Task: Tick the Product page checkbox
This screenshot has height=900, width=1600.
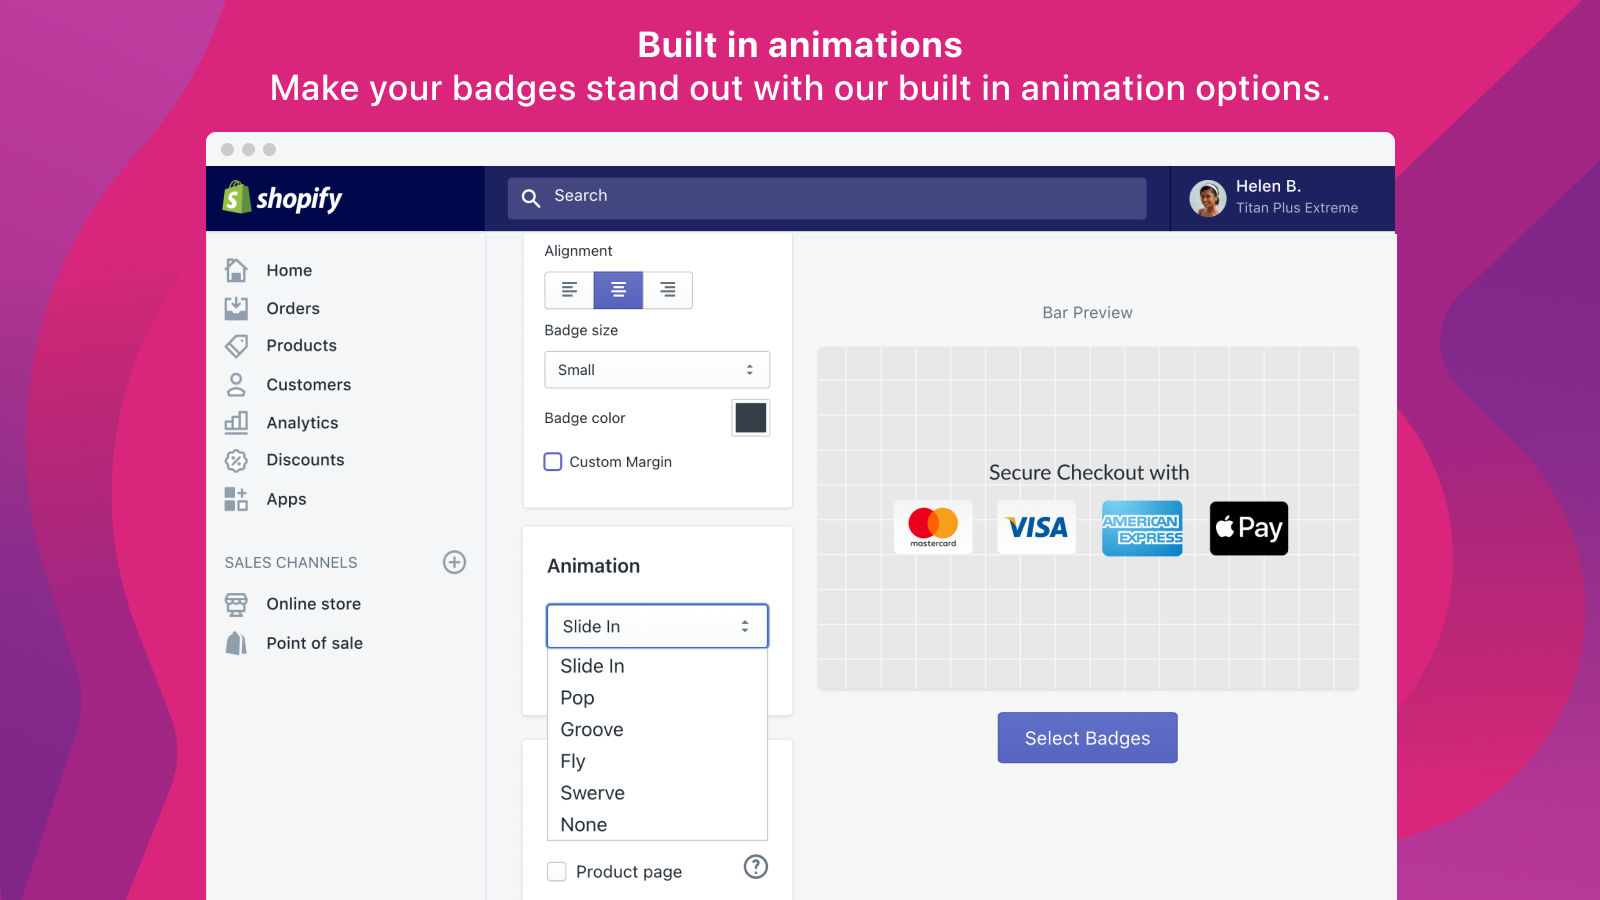Action: [x=557, y=872]
